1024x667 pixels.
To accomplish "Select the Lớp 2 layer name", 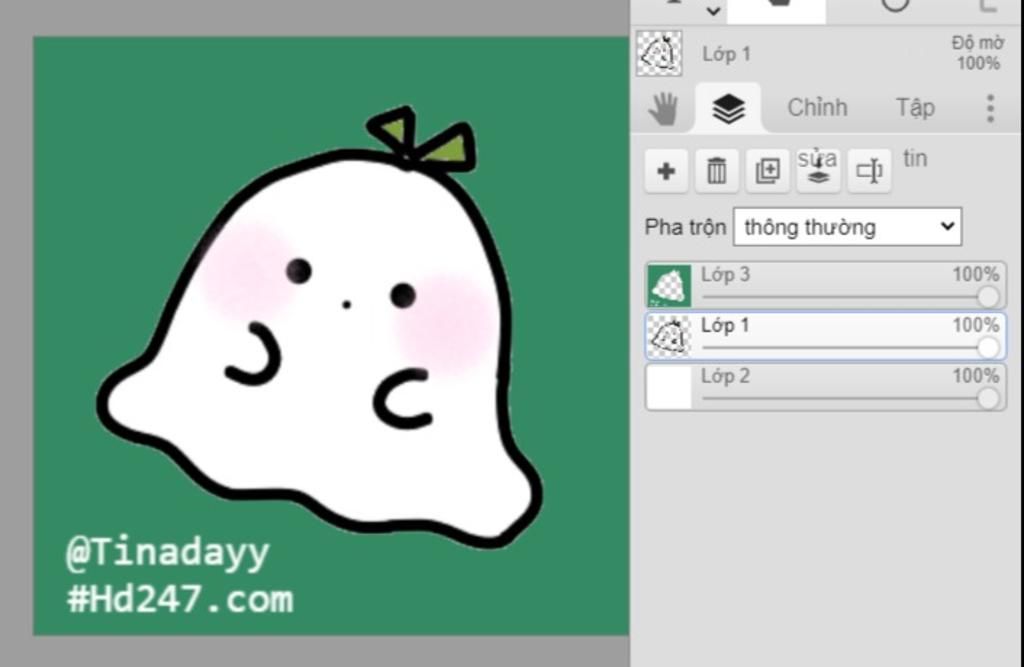I will coord(725,376).
